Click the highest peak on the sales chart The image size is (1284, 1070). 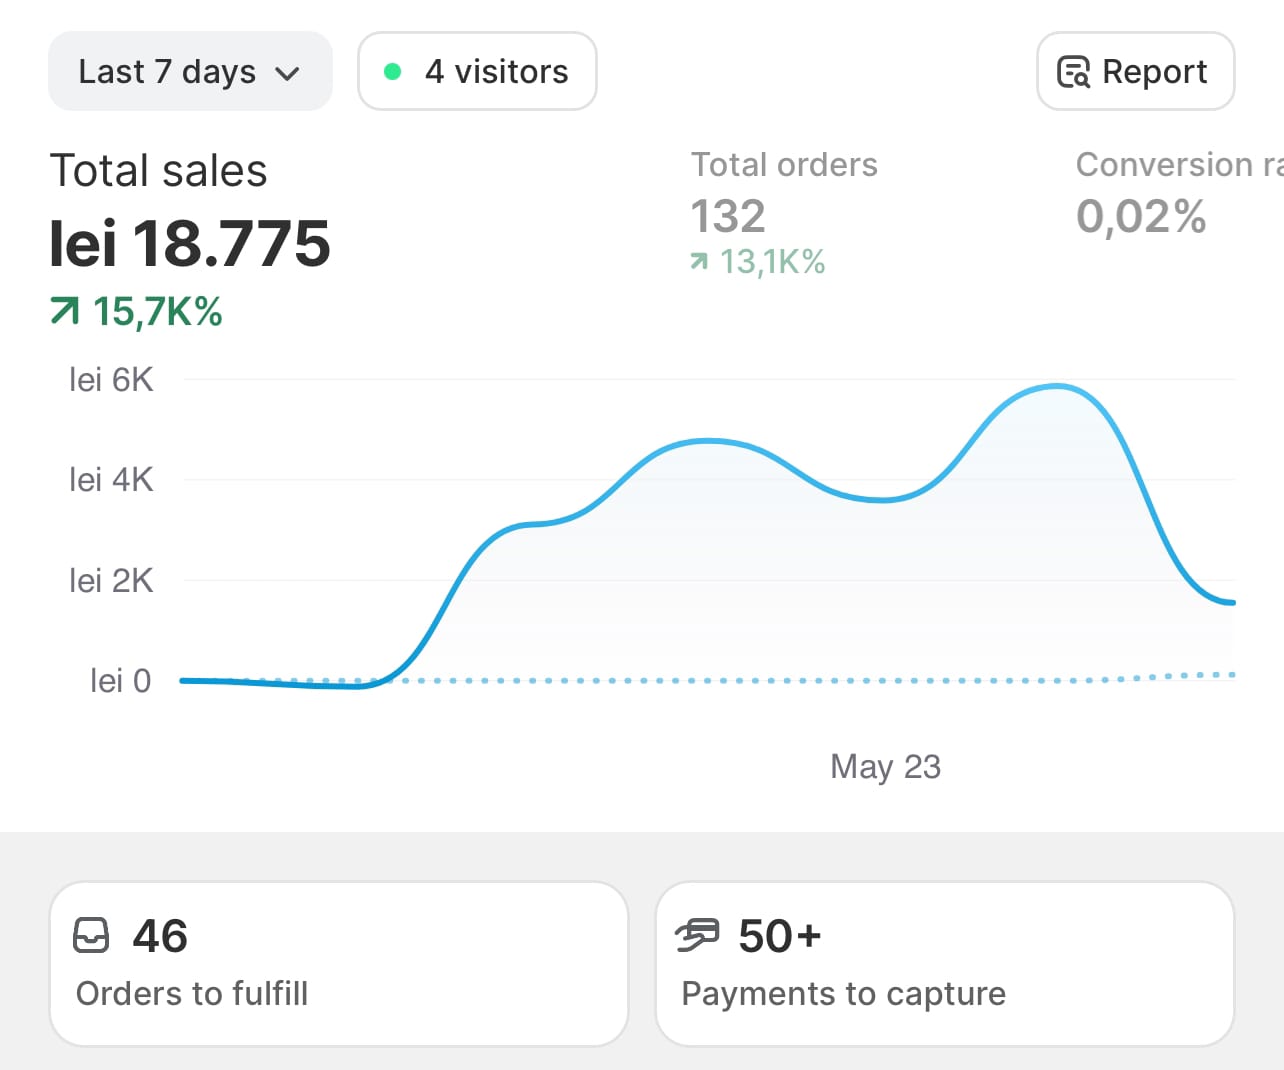pyautogui.click(x=1055, y=386)
